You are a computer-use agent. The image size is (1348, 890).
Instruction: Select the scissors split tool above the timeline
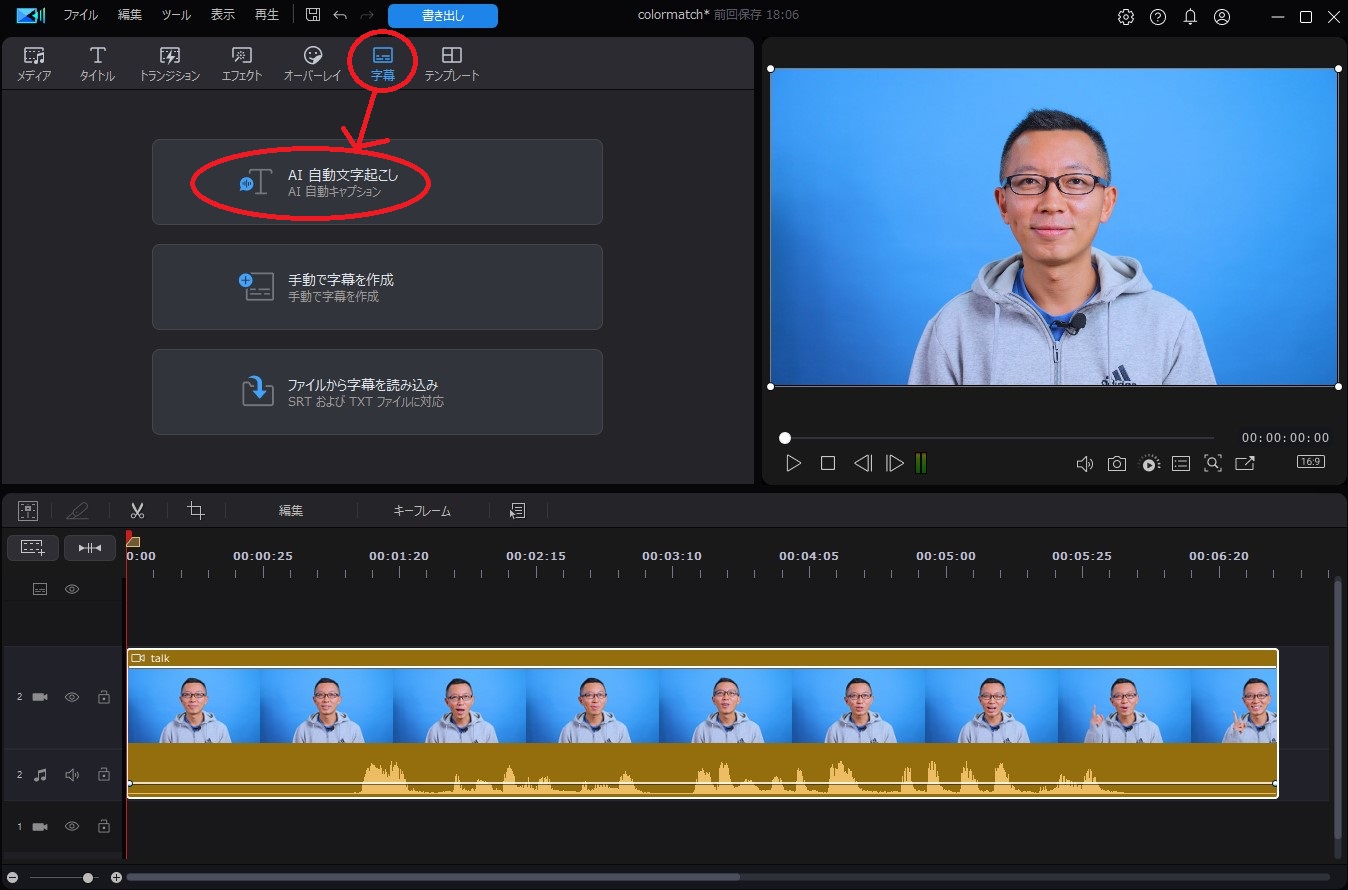pyautogui.click(x=137, y=510)
